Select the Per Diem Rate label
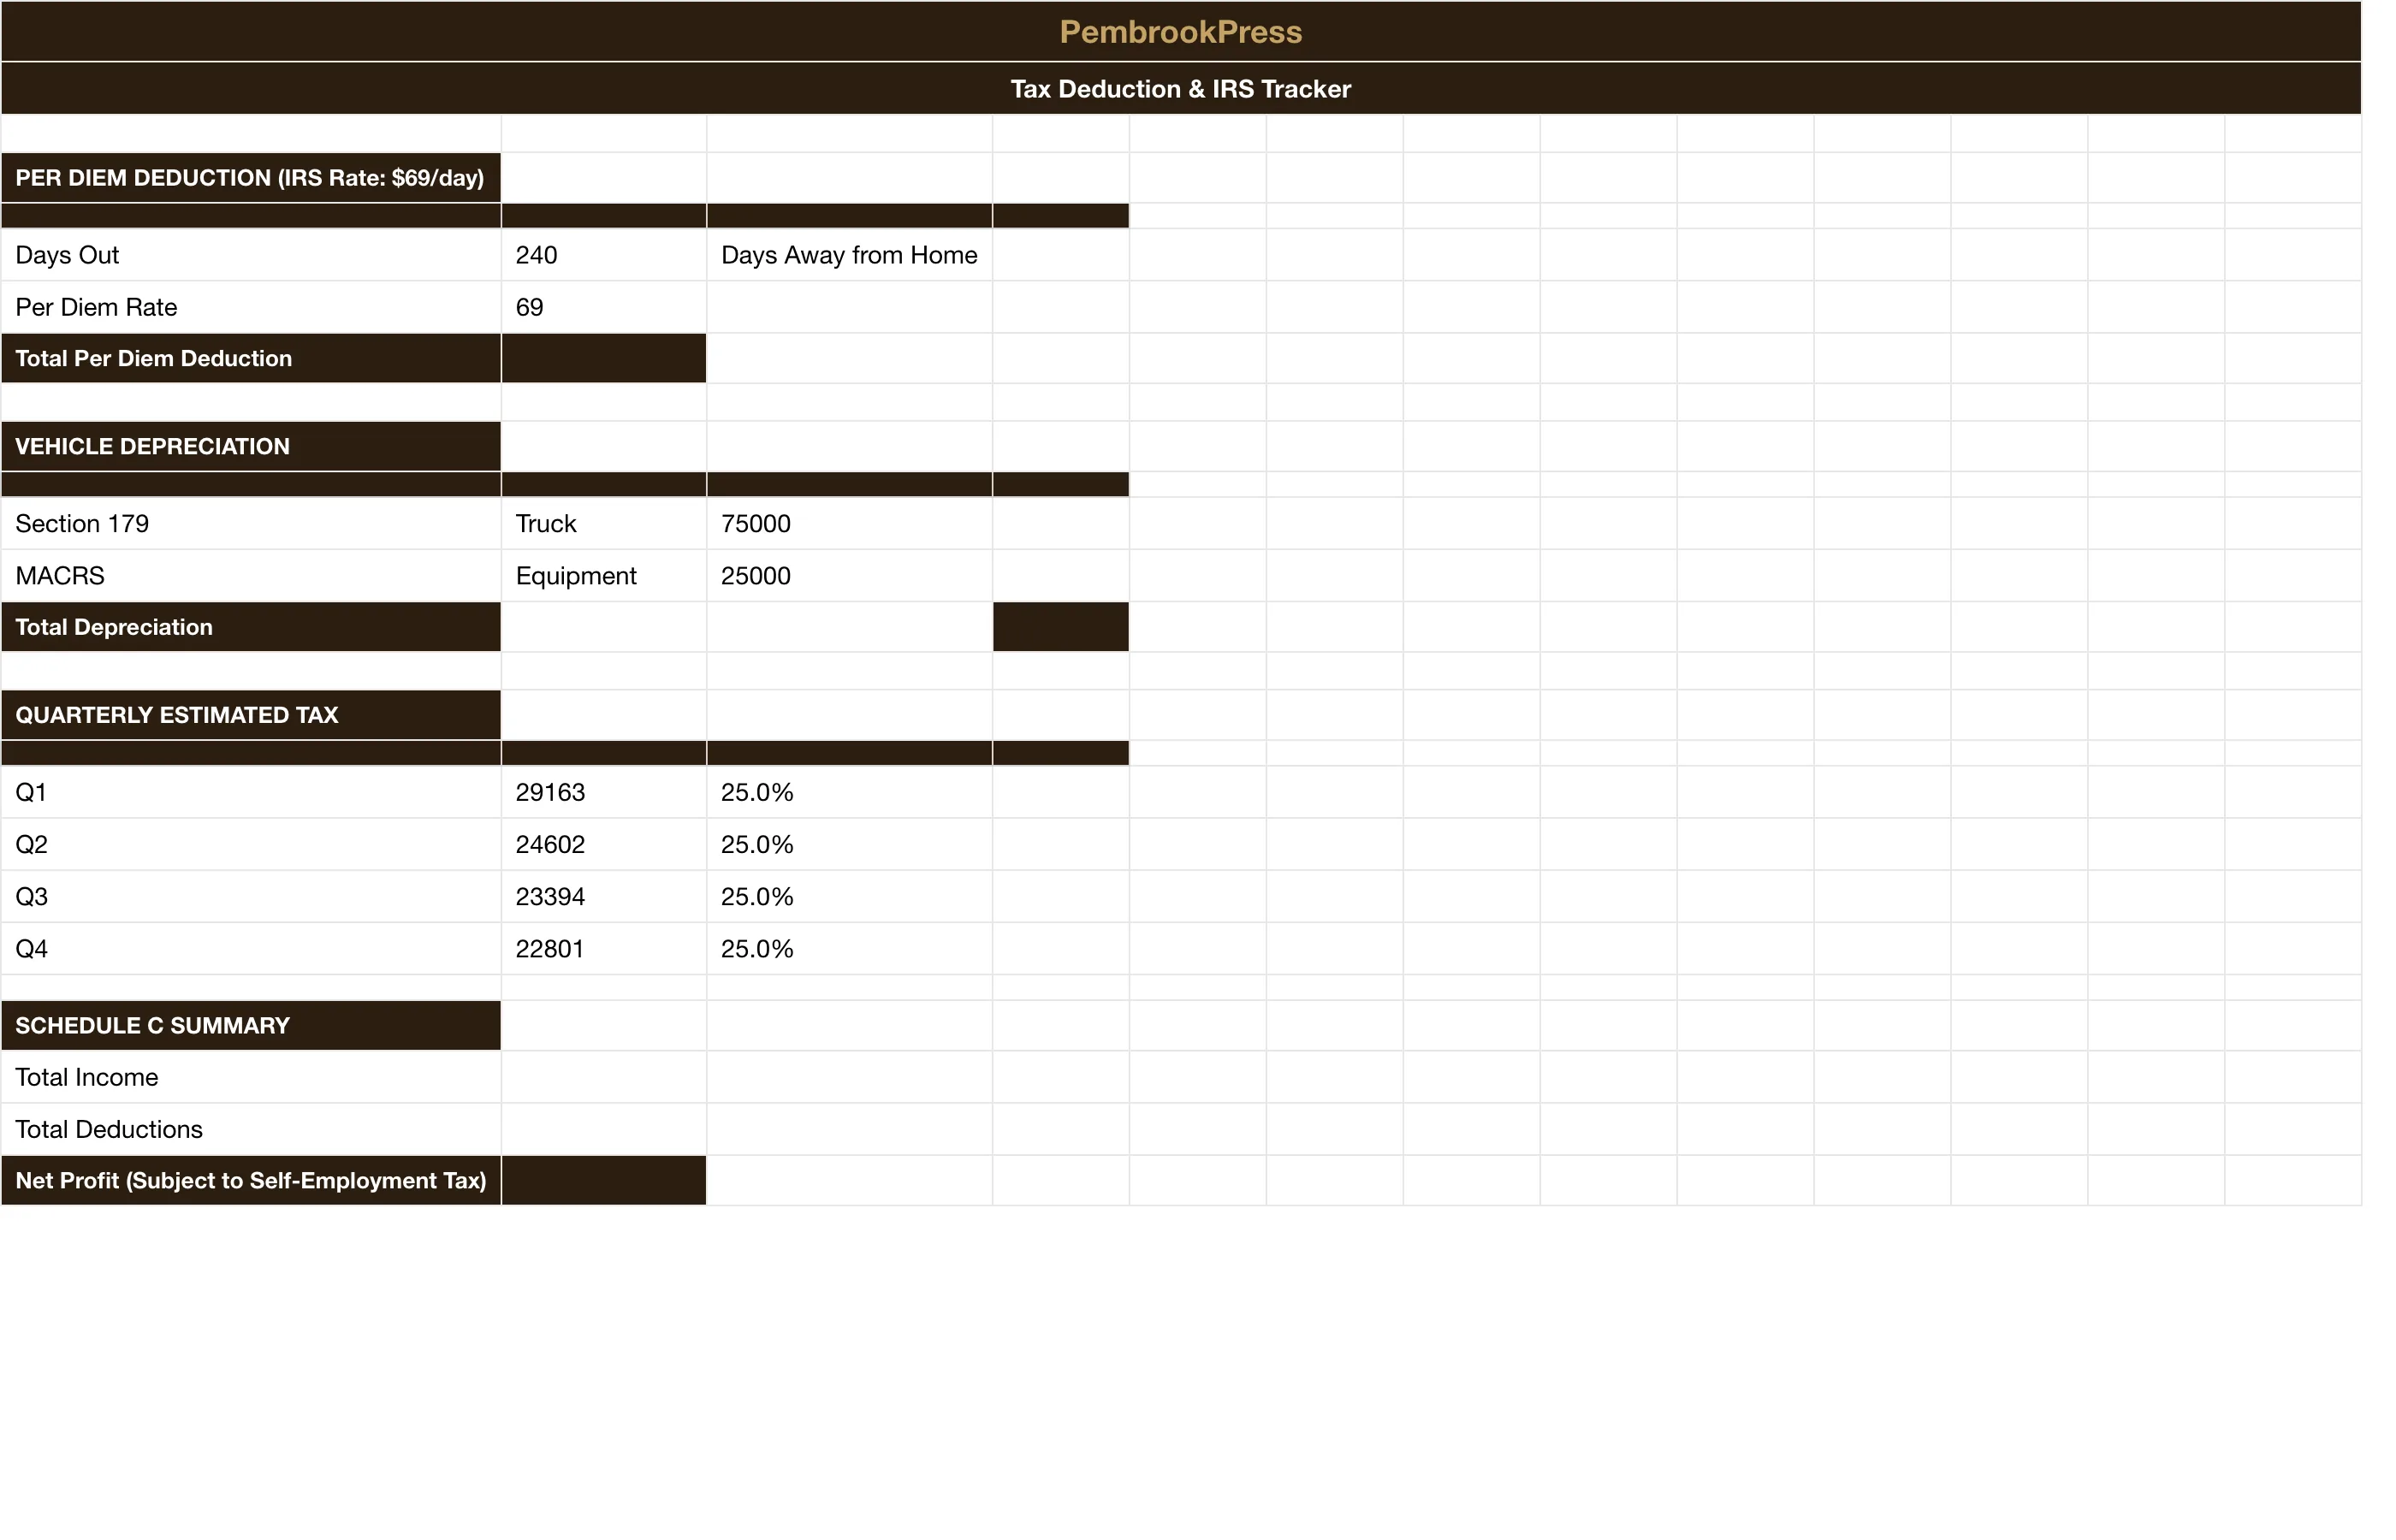This screenshot has height=1540, width=2396. tap(251, 307)
